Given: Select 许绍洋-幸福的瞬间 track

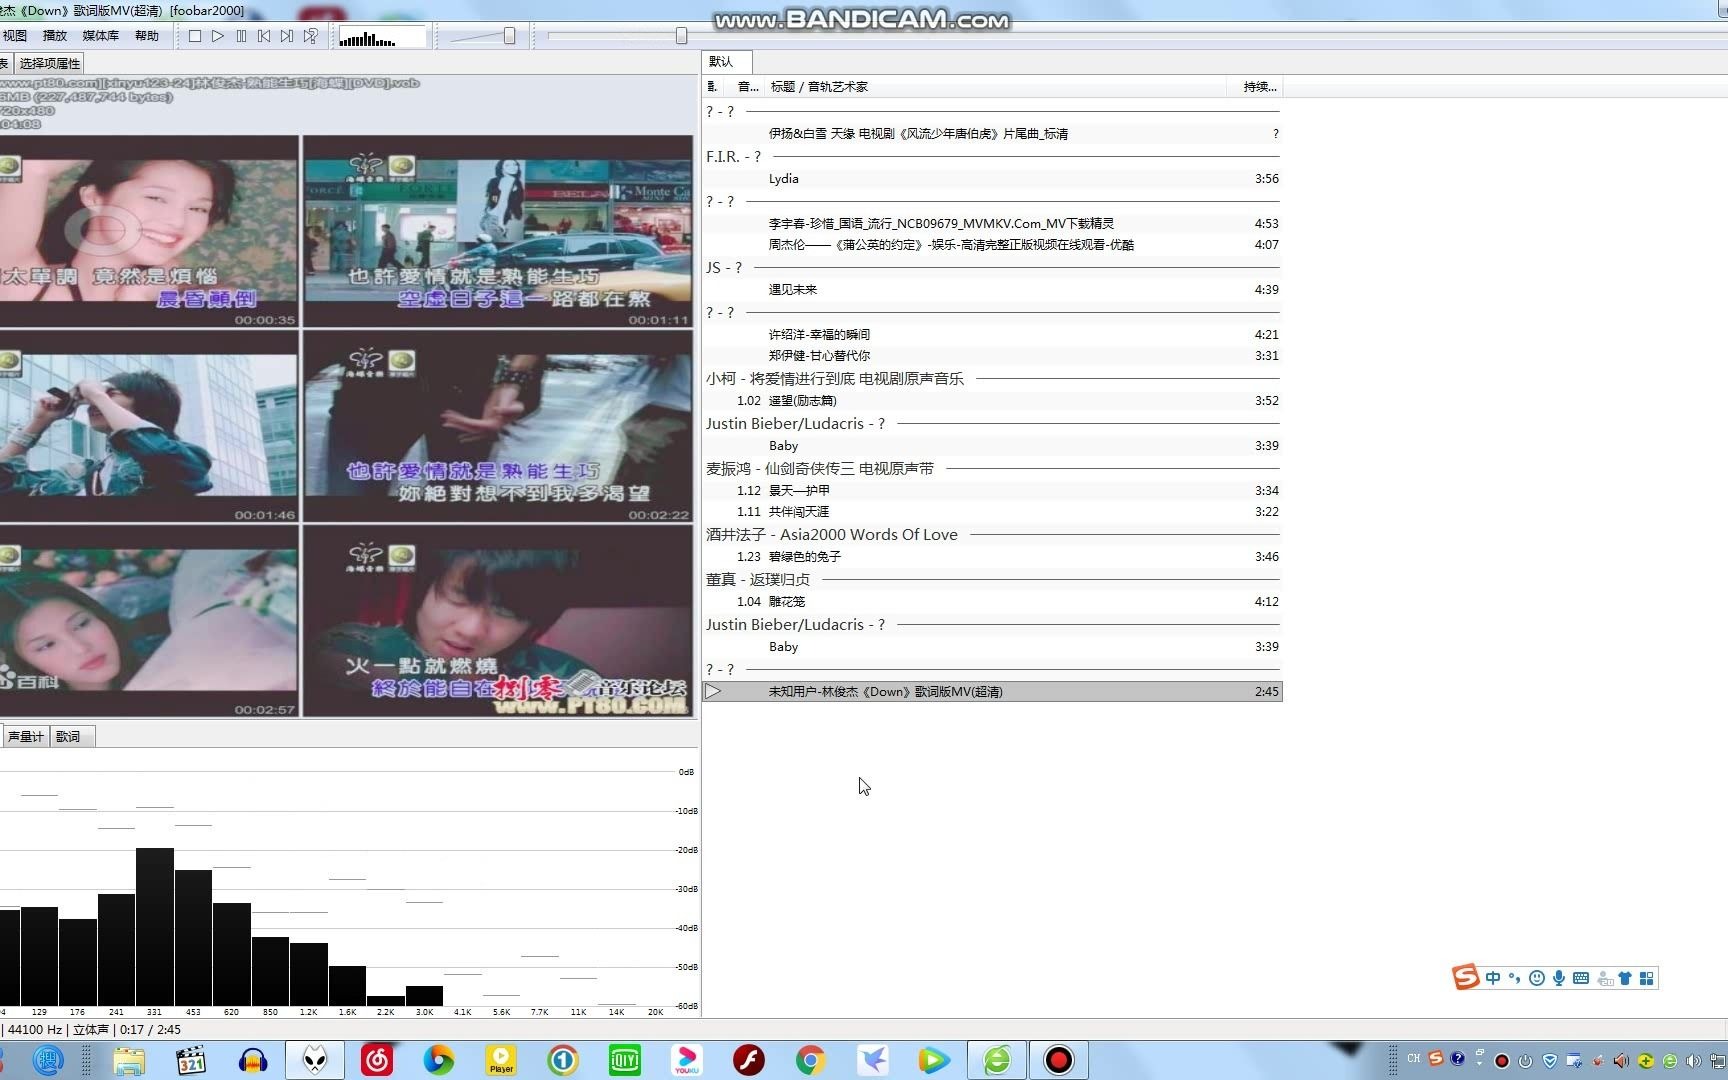Looking at the screenshot, I should pyautogui.click(x=992, y=335).
